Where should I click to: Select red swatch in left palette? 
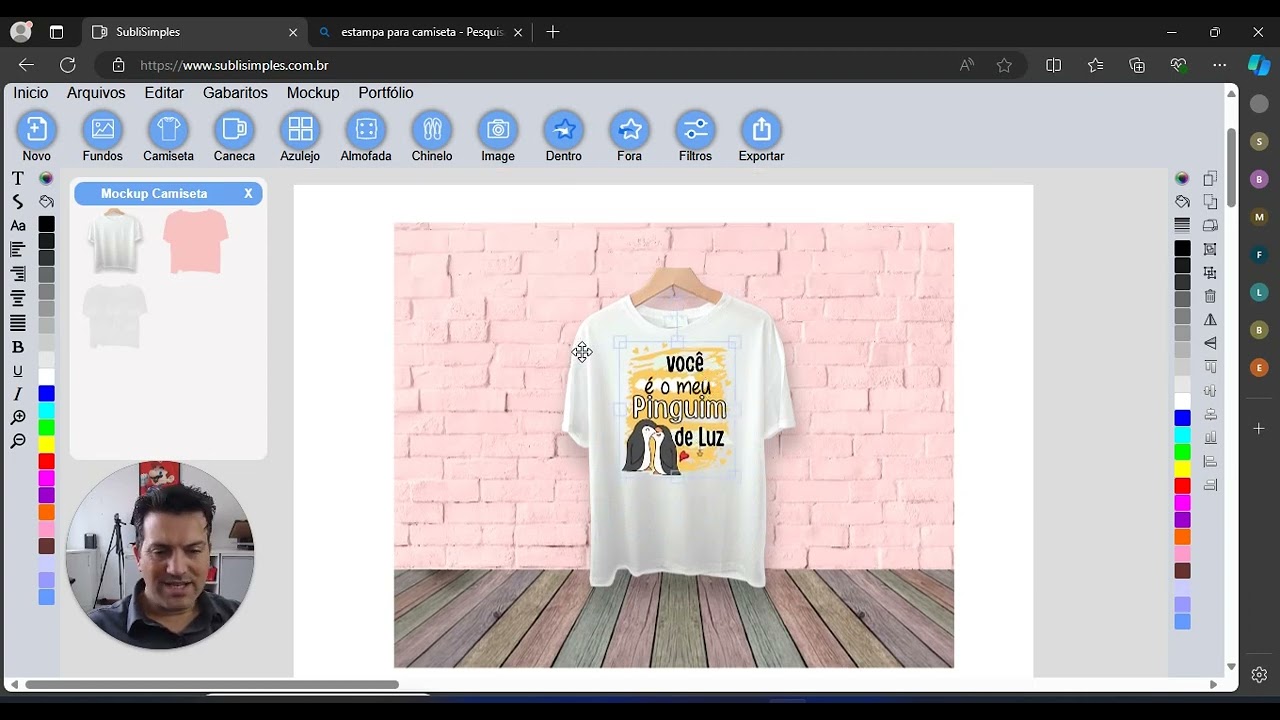click(46, 461)
